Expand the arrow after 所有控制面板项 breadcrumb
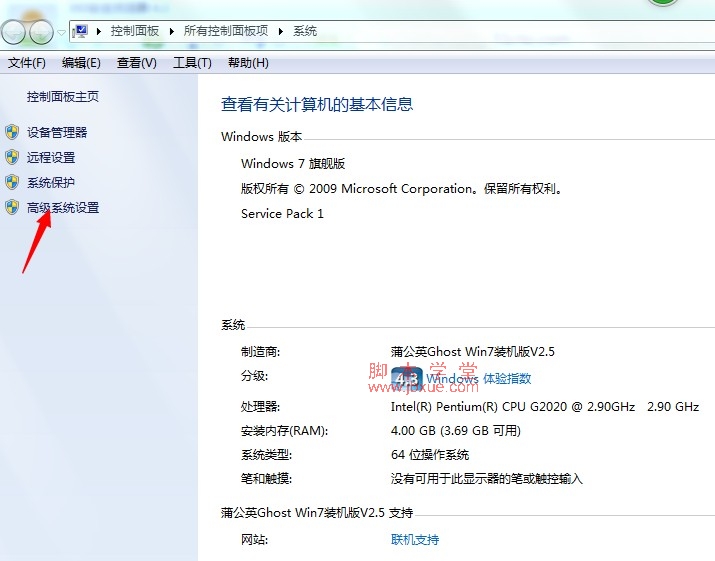 [280, 31]
